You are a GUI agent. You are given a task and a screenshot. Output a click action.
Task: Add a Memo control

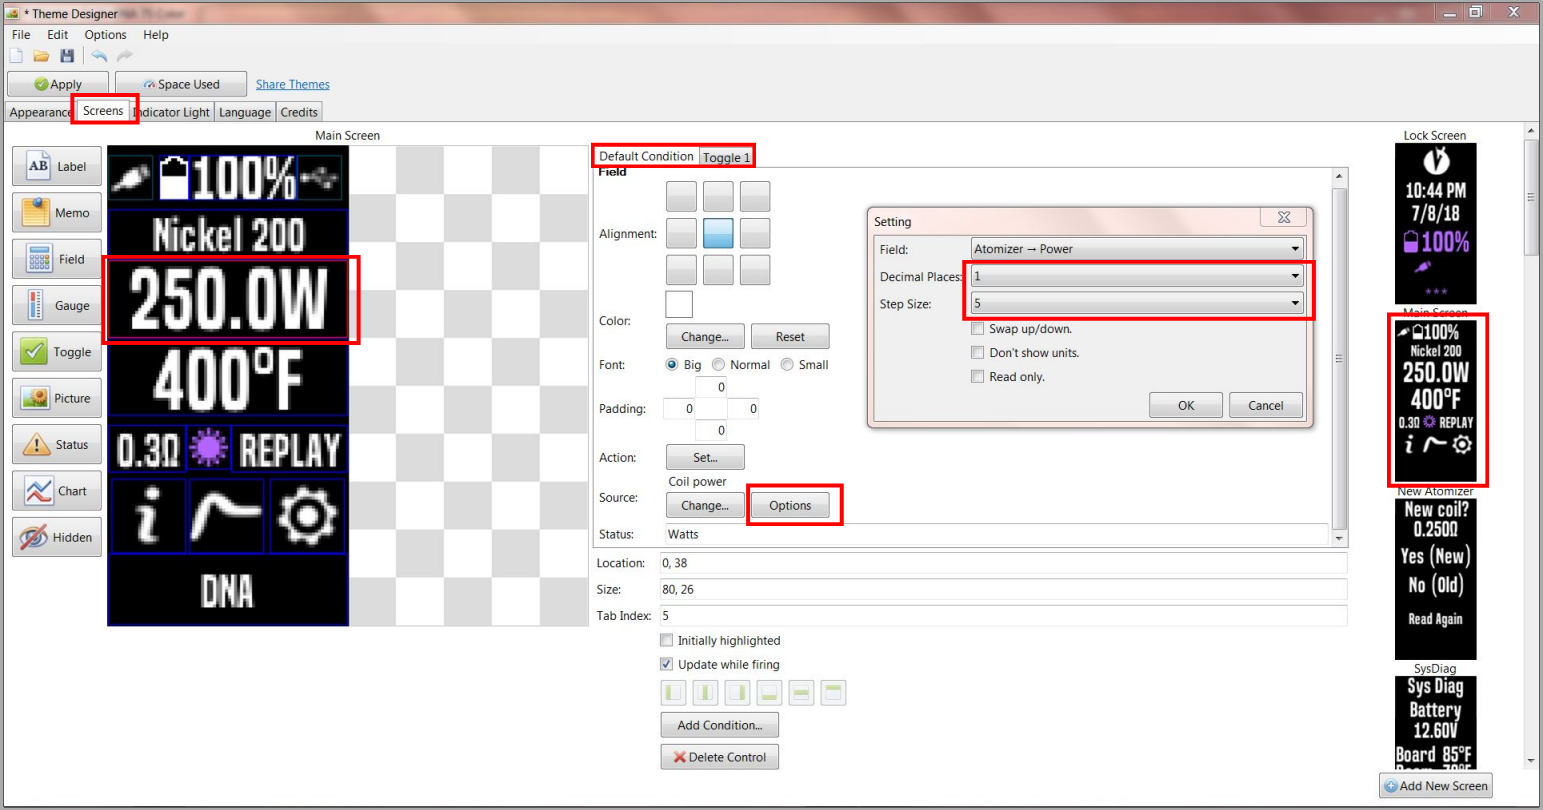pos(57,213)
